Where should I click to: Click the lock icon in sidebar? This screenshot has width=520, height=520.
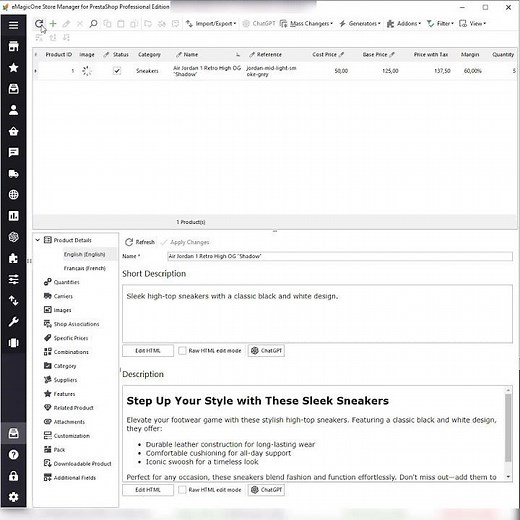(x=13, y=476)
